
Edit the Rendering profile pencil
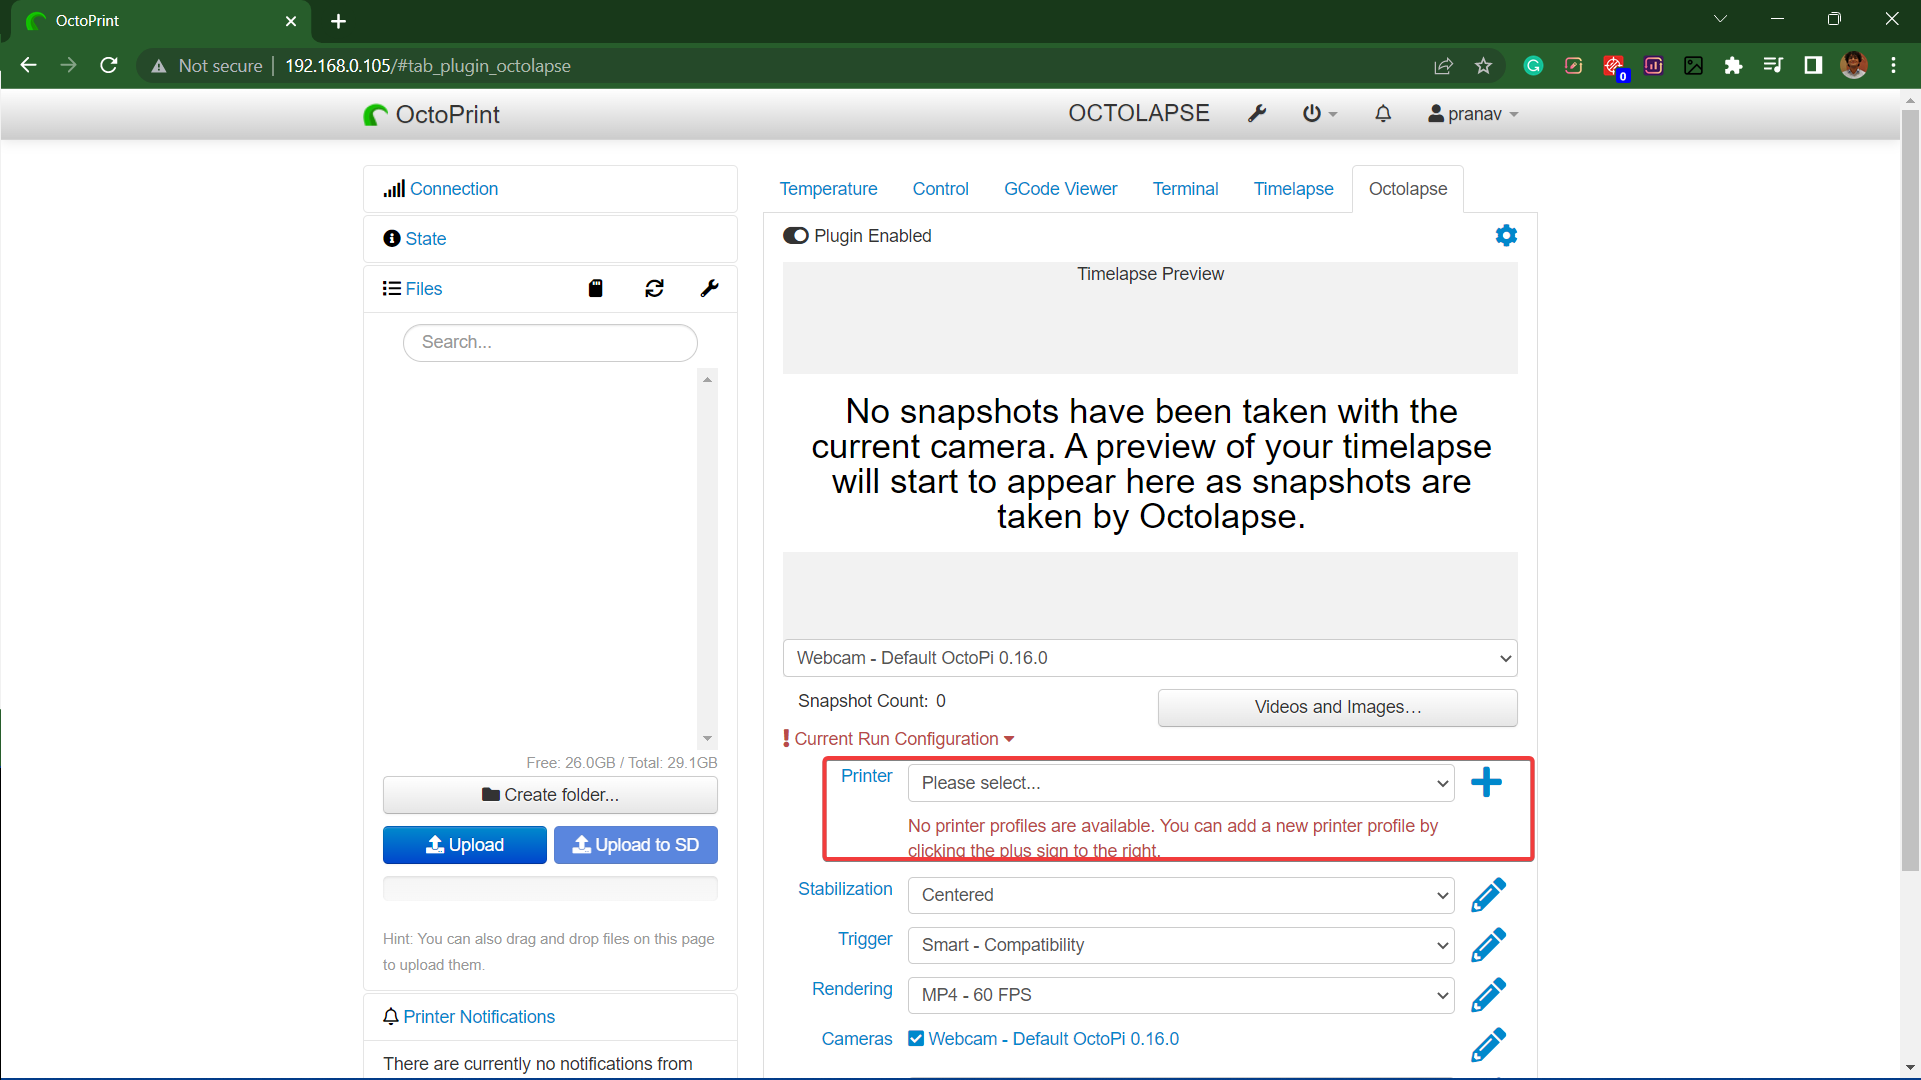tap(1488, 995)
